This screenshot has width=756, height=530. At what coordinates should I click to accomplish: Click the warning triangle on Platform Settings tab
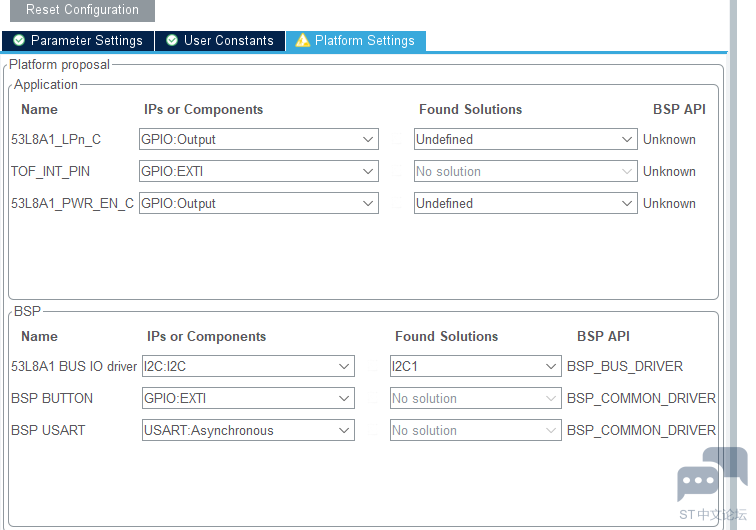pos(302,40)
